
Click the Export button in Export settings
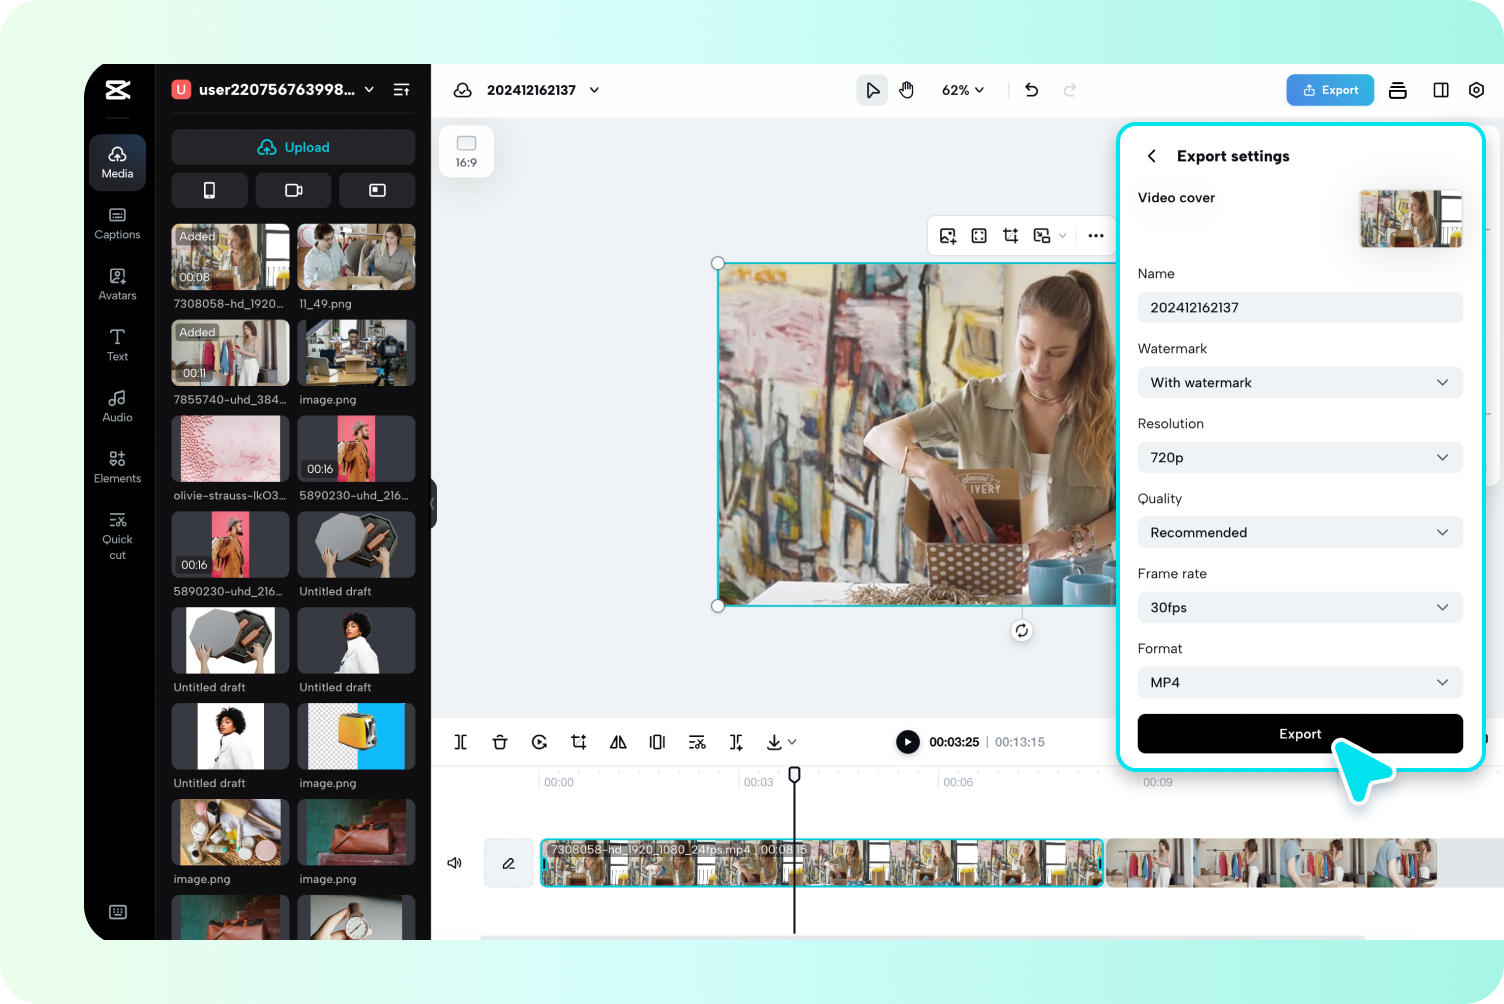(1299, 733)
